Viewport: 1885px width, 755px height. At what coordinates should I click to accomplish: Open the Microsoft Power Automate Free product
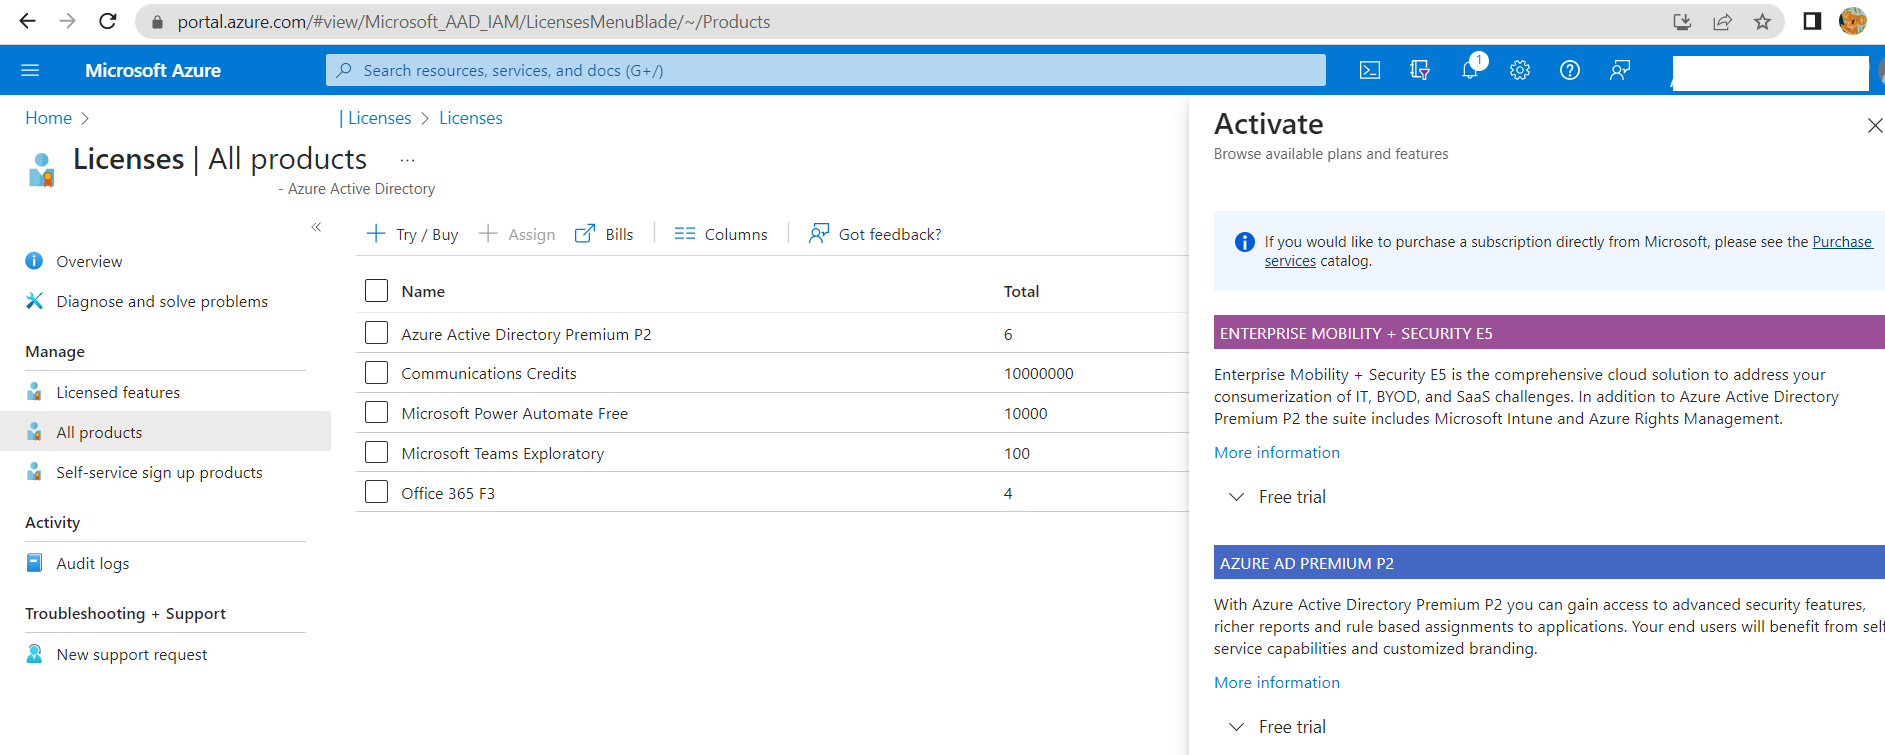[515, 413]
